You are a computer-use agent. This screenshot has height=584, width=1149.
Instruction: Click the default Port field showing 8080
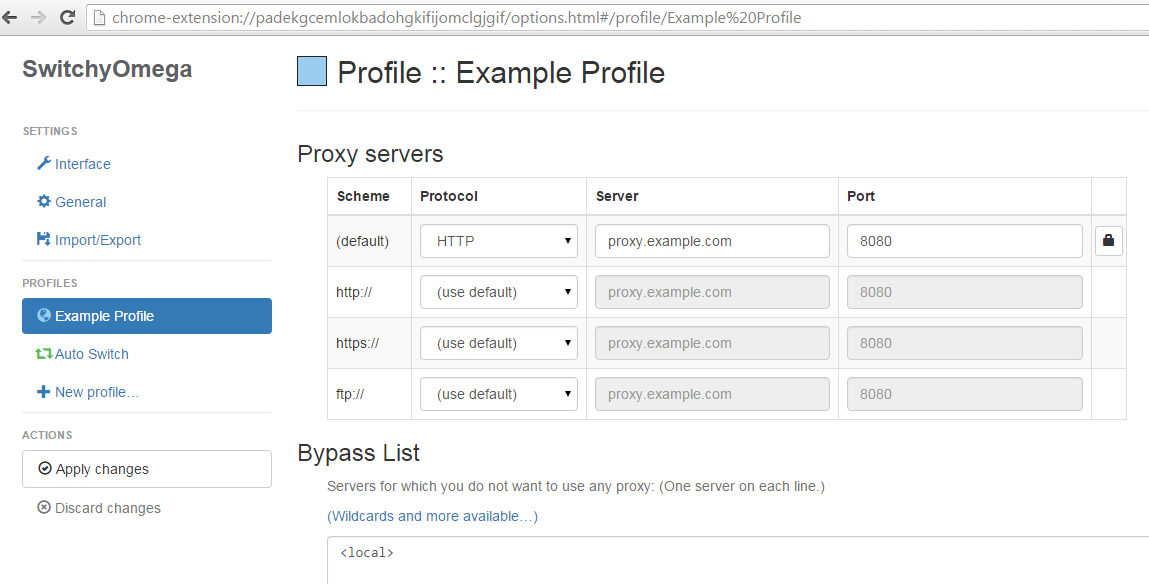(964, 241)
